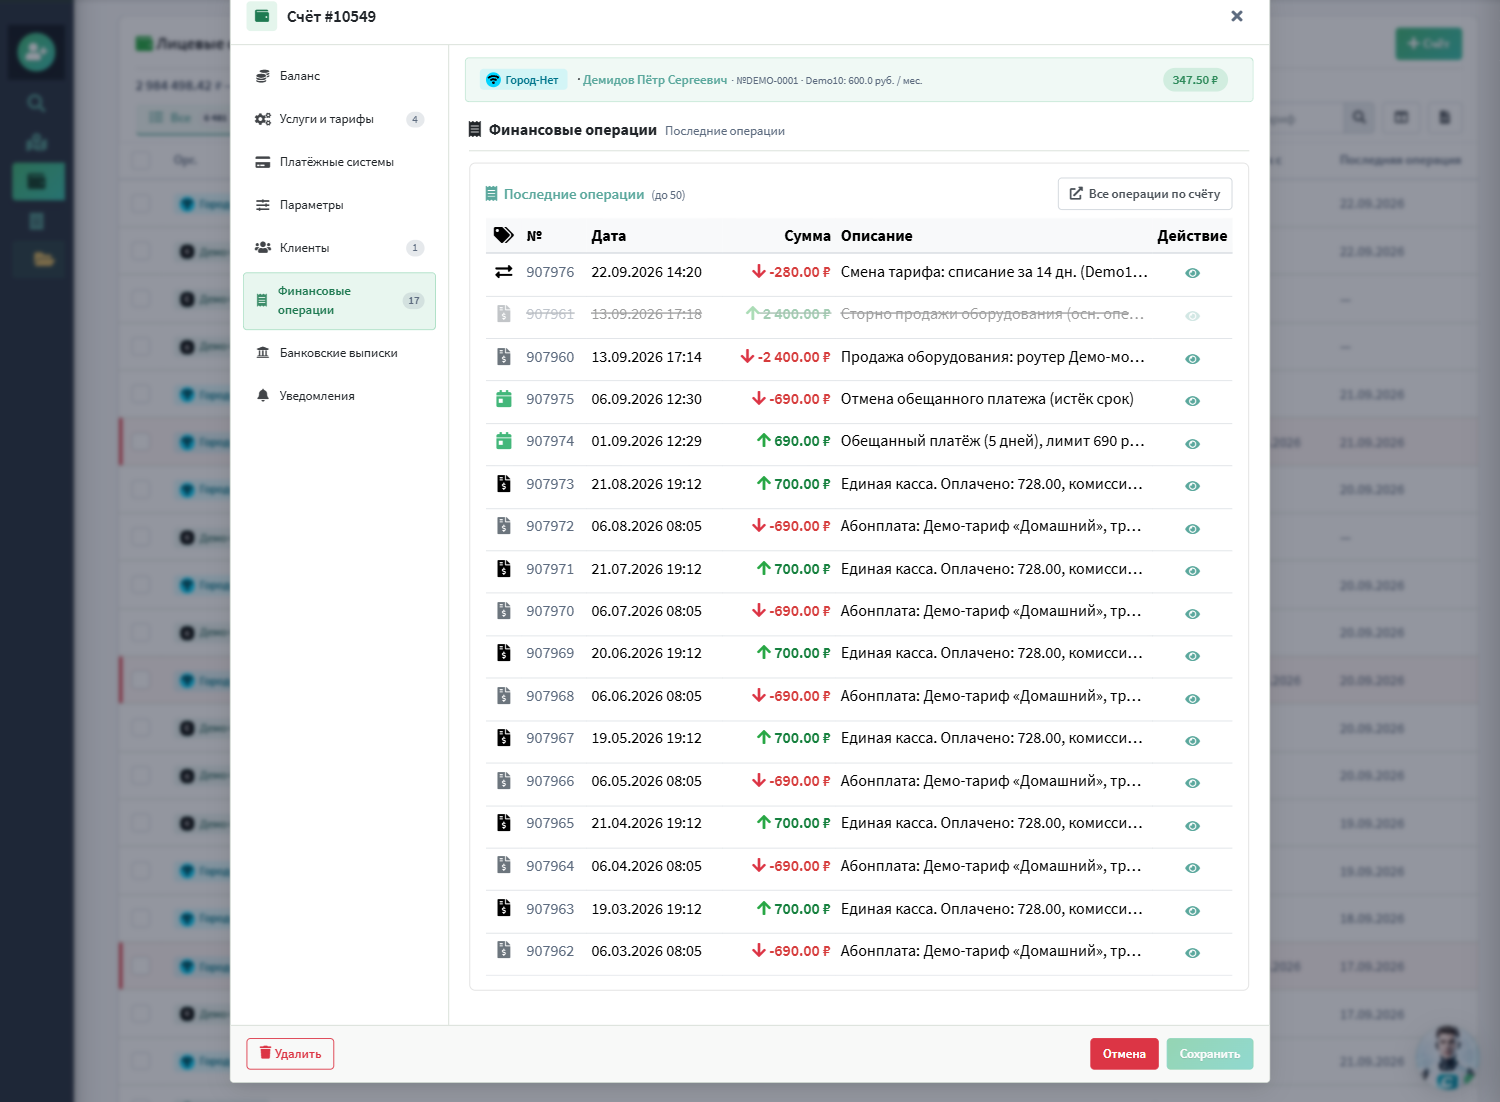
Task: Open Параметры section
Action: (339, 205)
